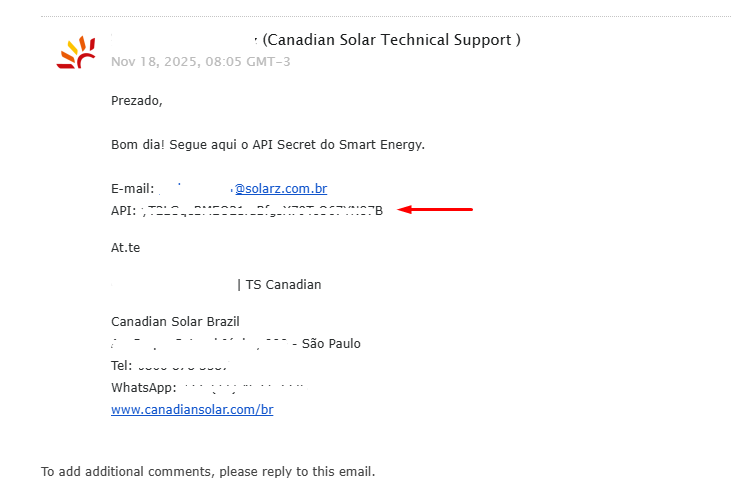
Task: Click the "At.te" sign-off line
Action: click(x=126, y=247)
